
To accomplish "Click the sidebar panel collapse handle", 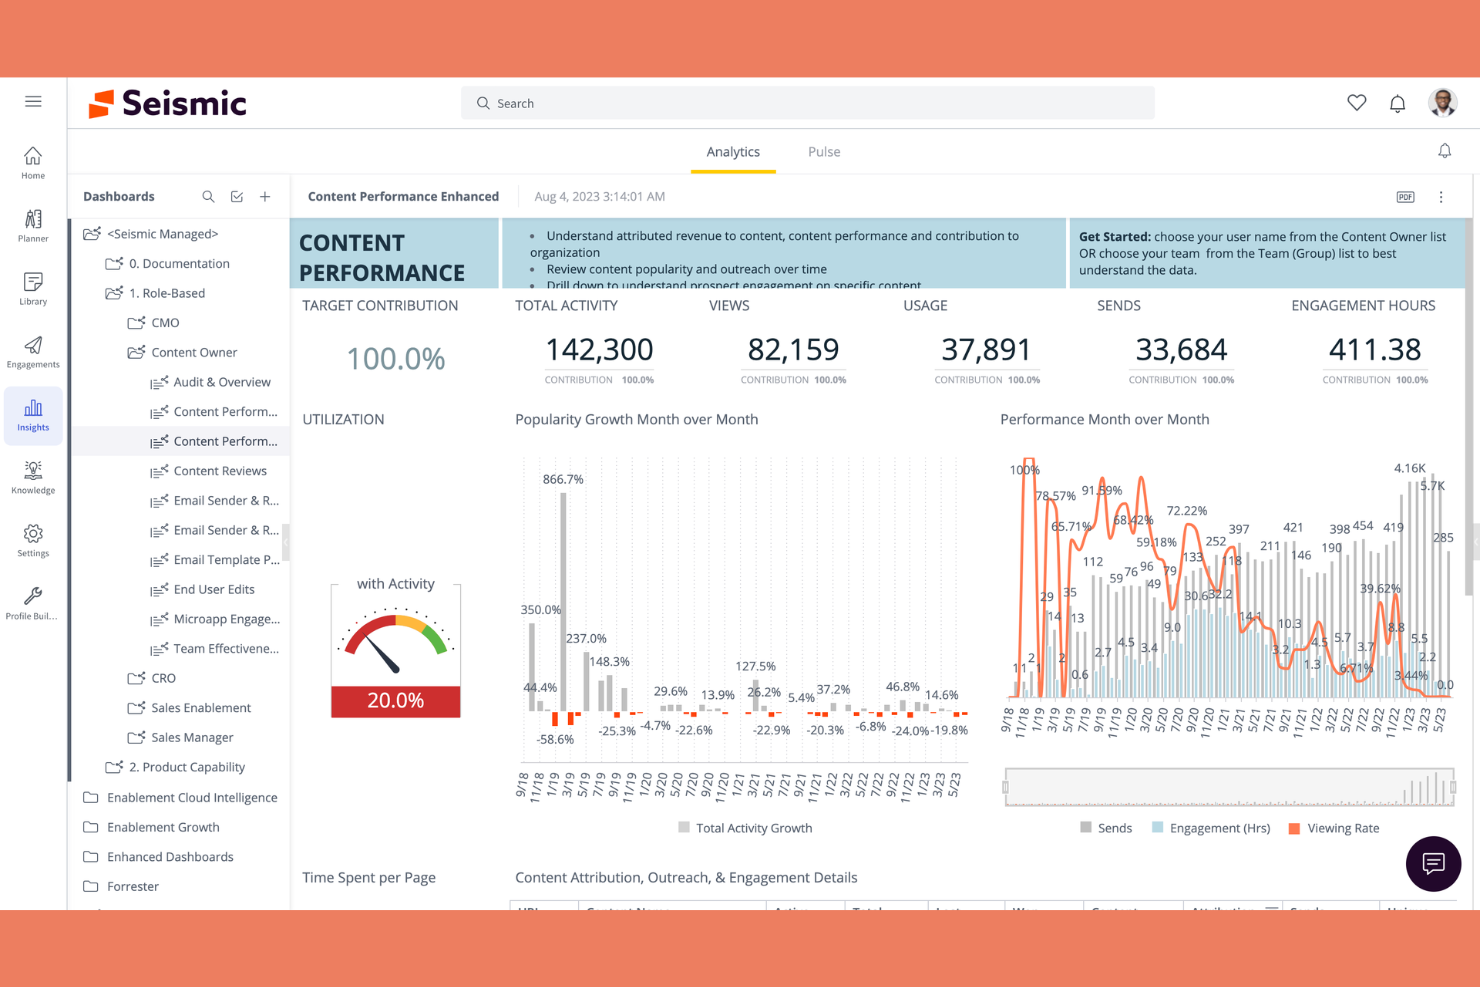I will [285, 543].
